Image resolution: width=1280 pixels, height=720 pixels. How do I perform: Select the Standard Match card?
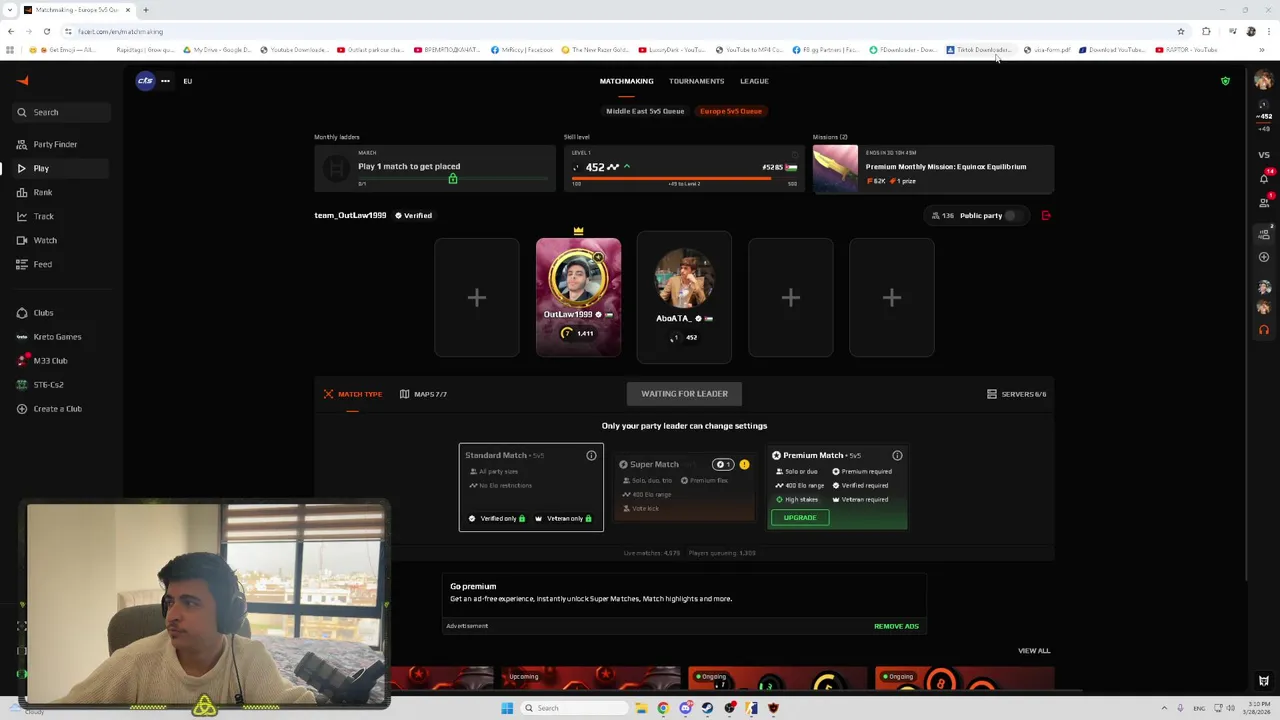(x=531, y=487)
